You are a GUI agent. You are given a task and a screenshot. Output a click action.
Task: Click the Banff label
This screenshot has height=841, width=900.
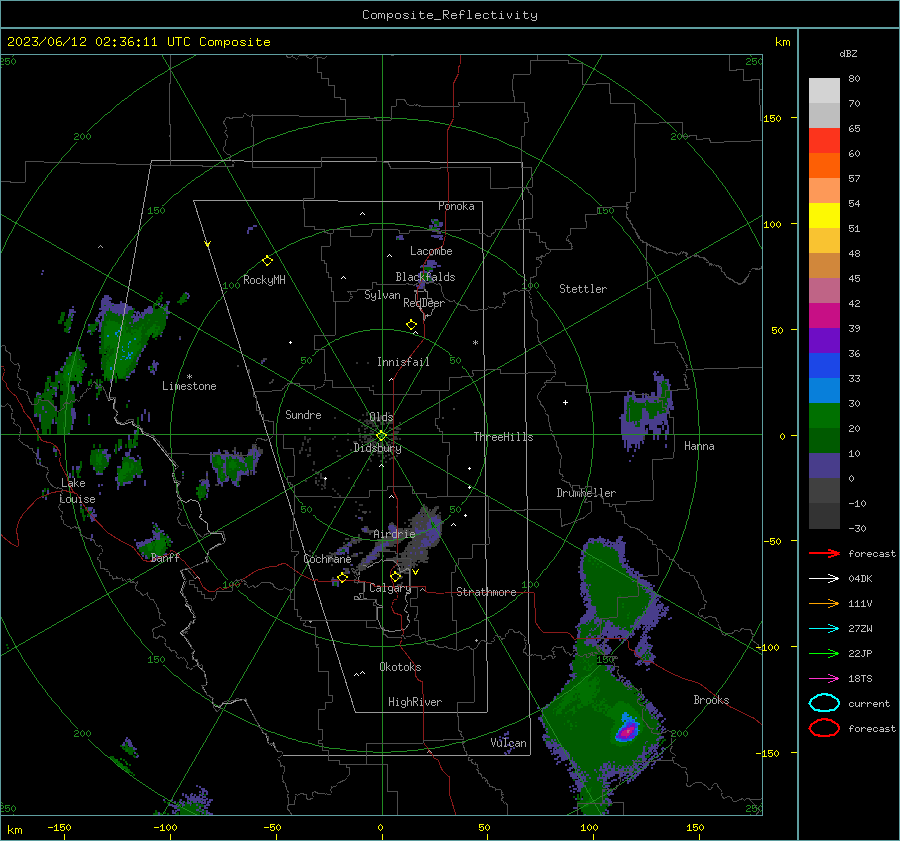click(x=165, y=557)
